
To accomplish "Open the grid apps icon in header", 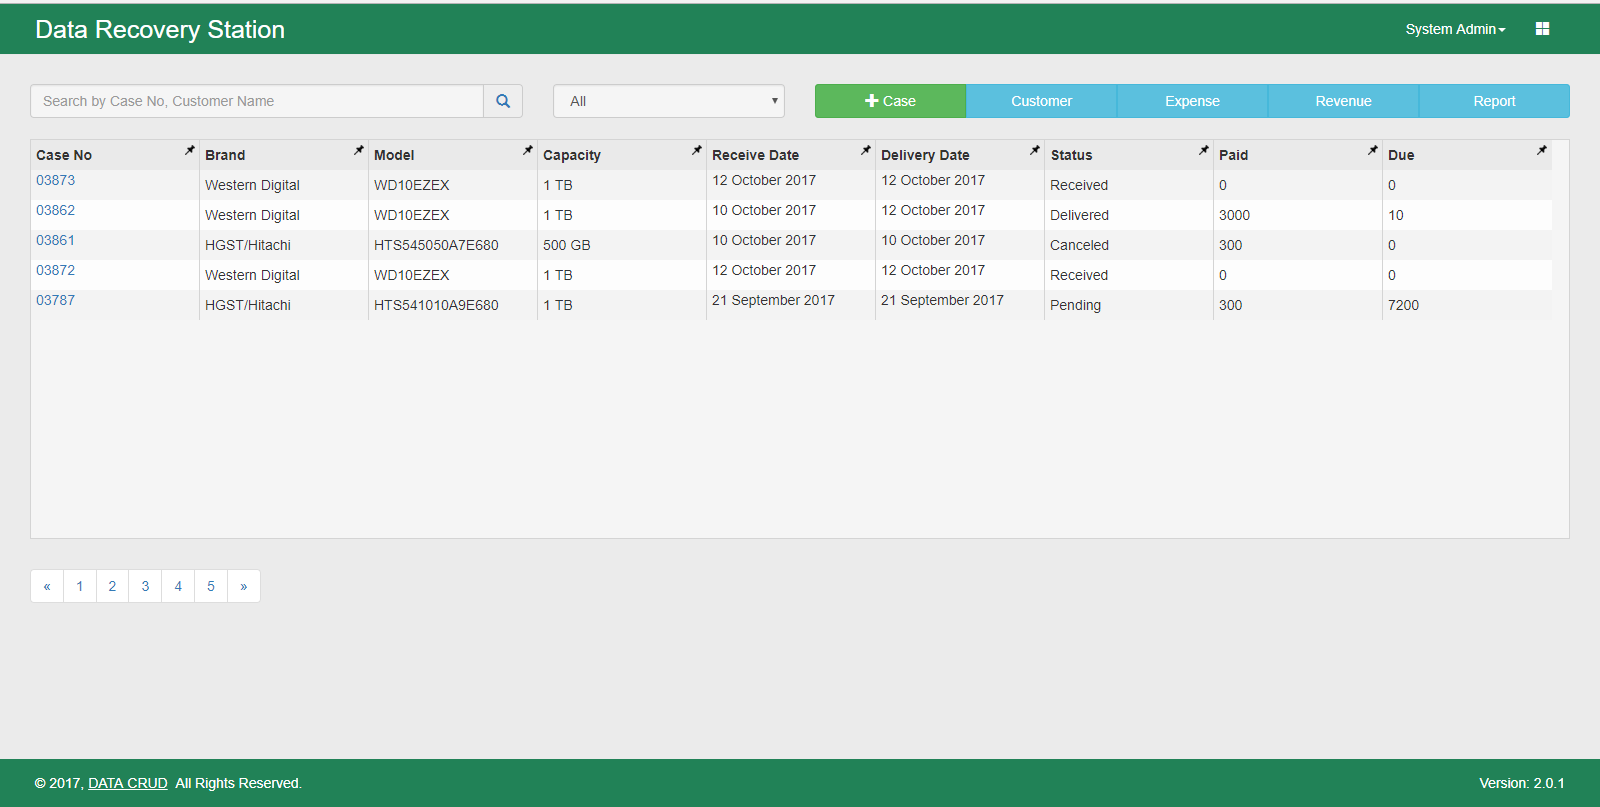I will [x=1542, y=29].
